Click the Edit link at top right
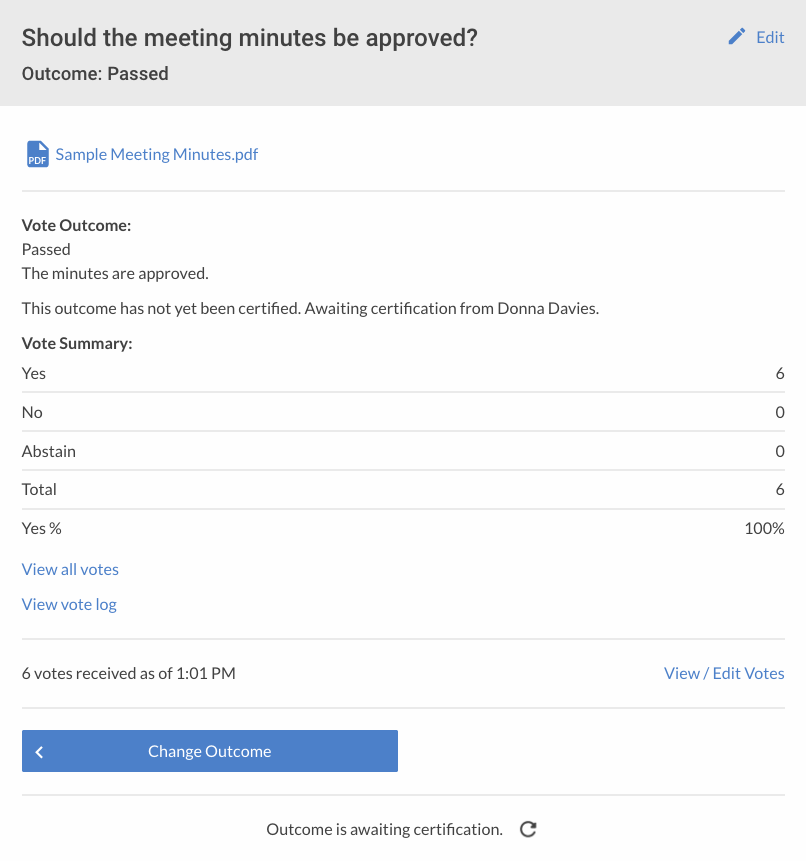The image size is (806, 861). pos(770,37)
